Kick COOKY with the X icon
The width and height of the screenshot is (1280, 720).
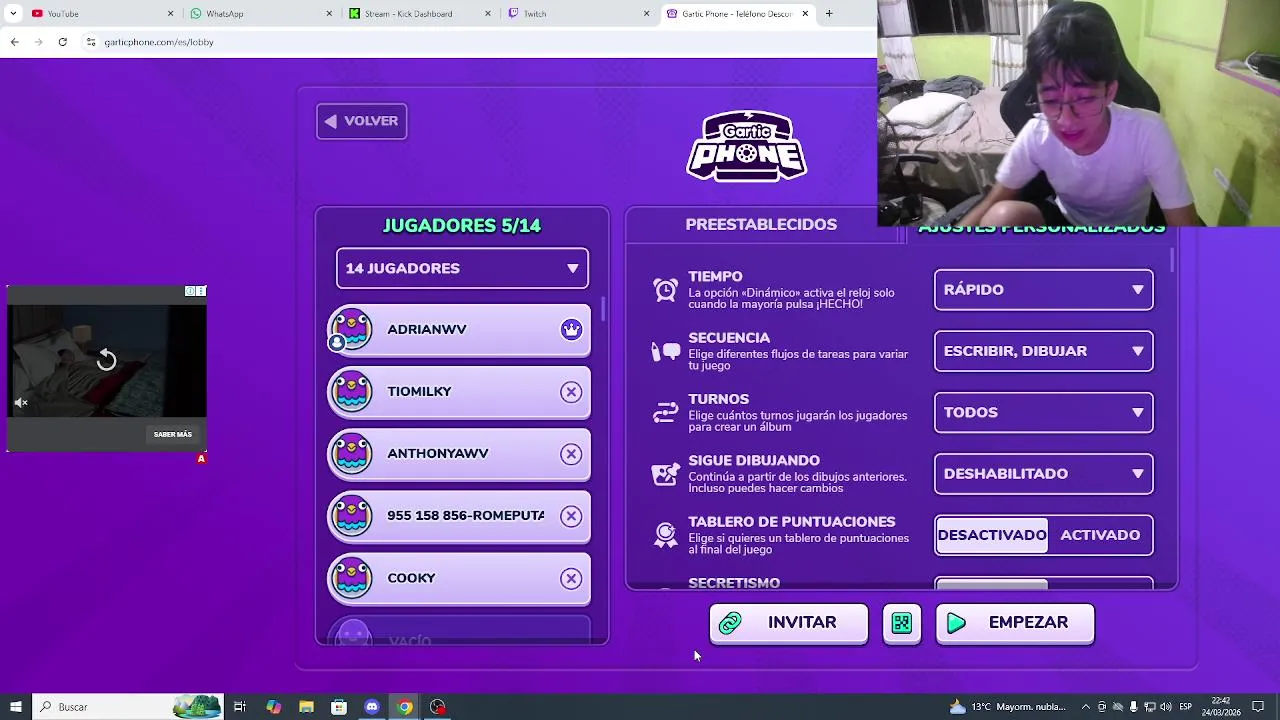tap(571, 578)
